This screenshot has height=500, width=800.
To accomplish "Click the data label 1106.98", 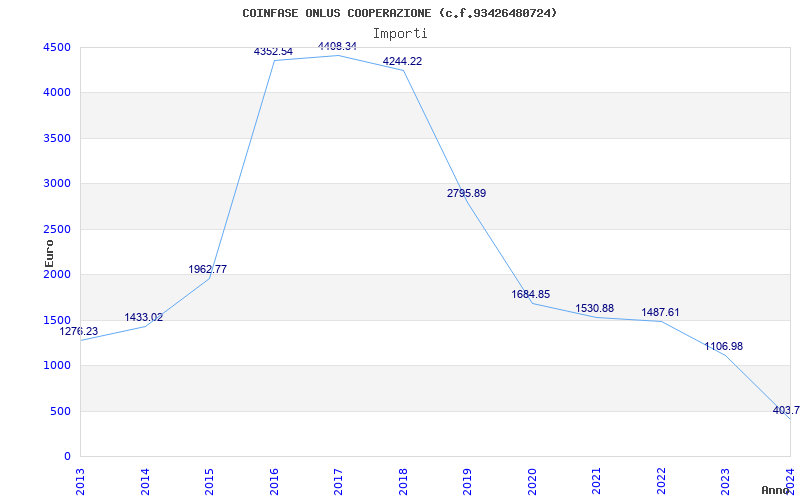I will [723, 346].
